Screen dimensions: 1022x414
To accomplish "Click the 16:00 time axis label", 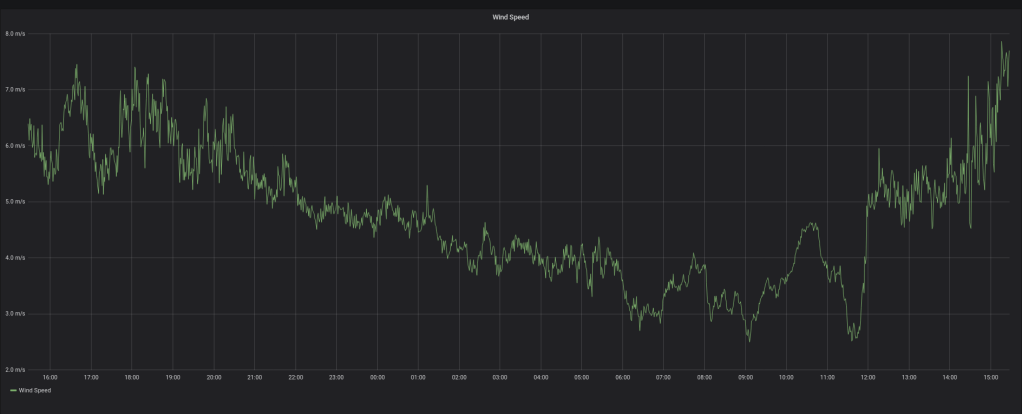I will coord(50,377).
